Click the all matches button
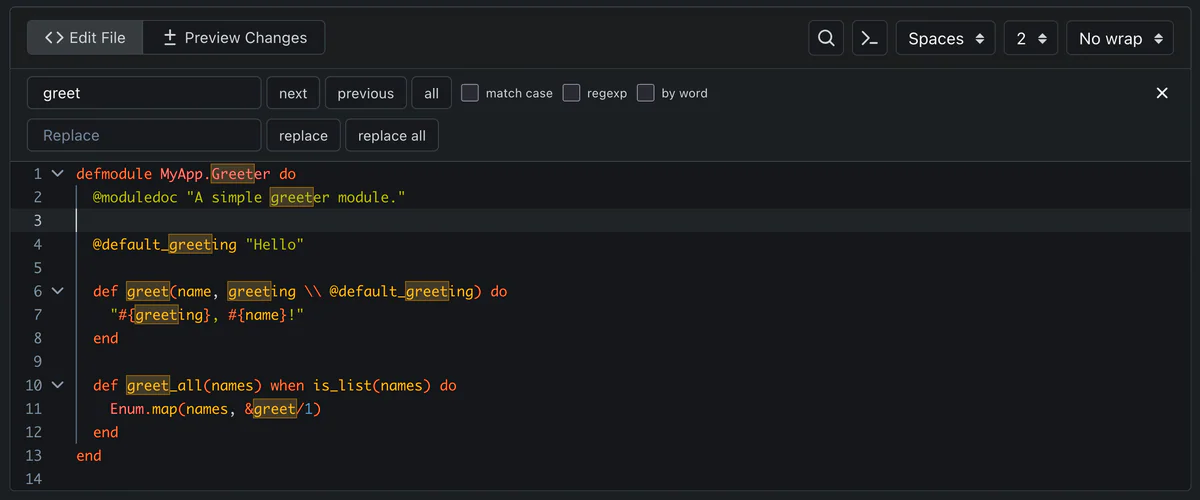The height and width of the screenshot is (500, 1200). tap(431, 93)
